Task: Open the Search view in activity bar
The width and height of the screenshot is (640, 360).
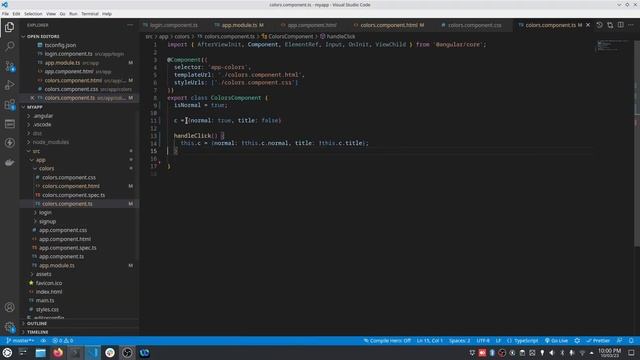Action: 9,46
